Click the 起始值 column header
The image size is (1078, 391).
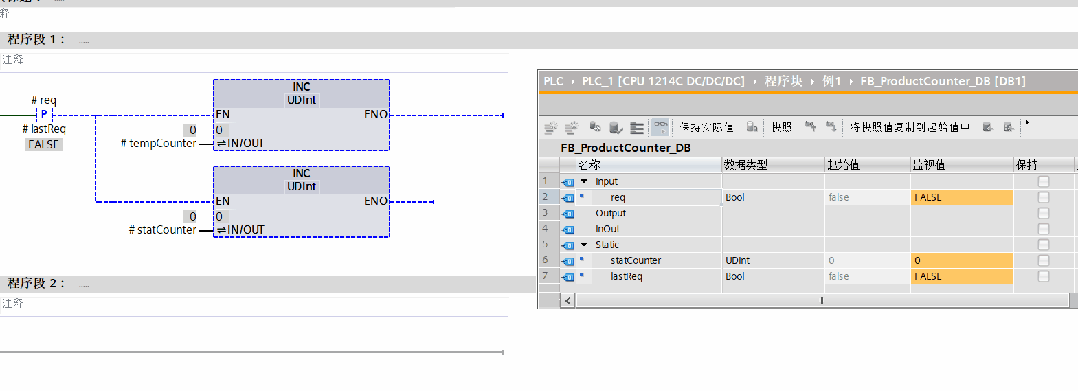(868, 165)
